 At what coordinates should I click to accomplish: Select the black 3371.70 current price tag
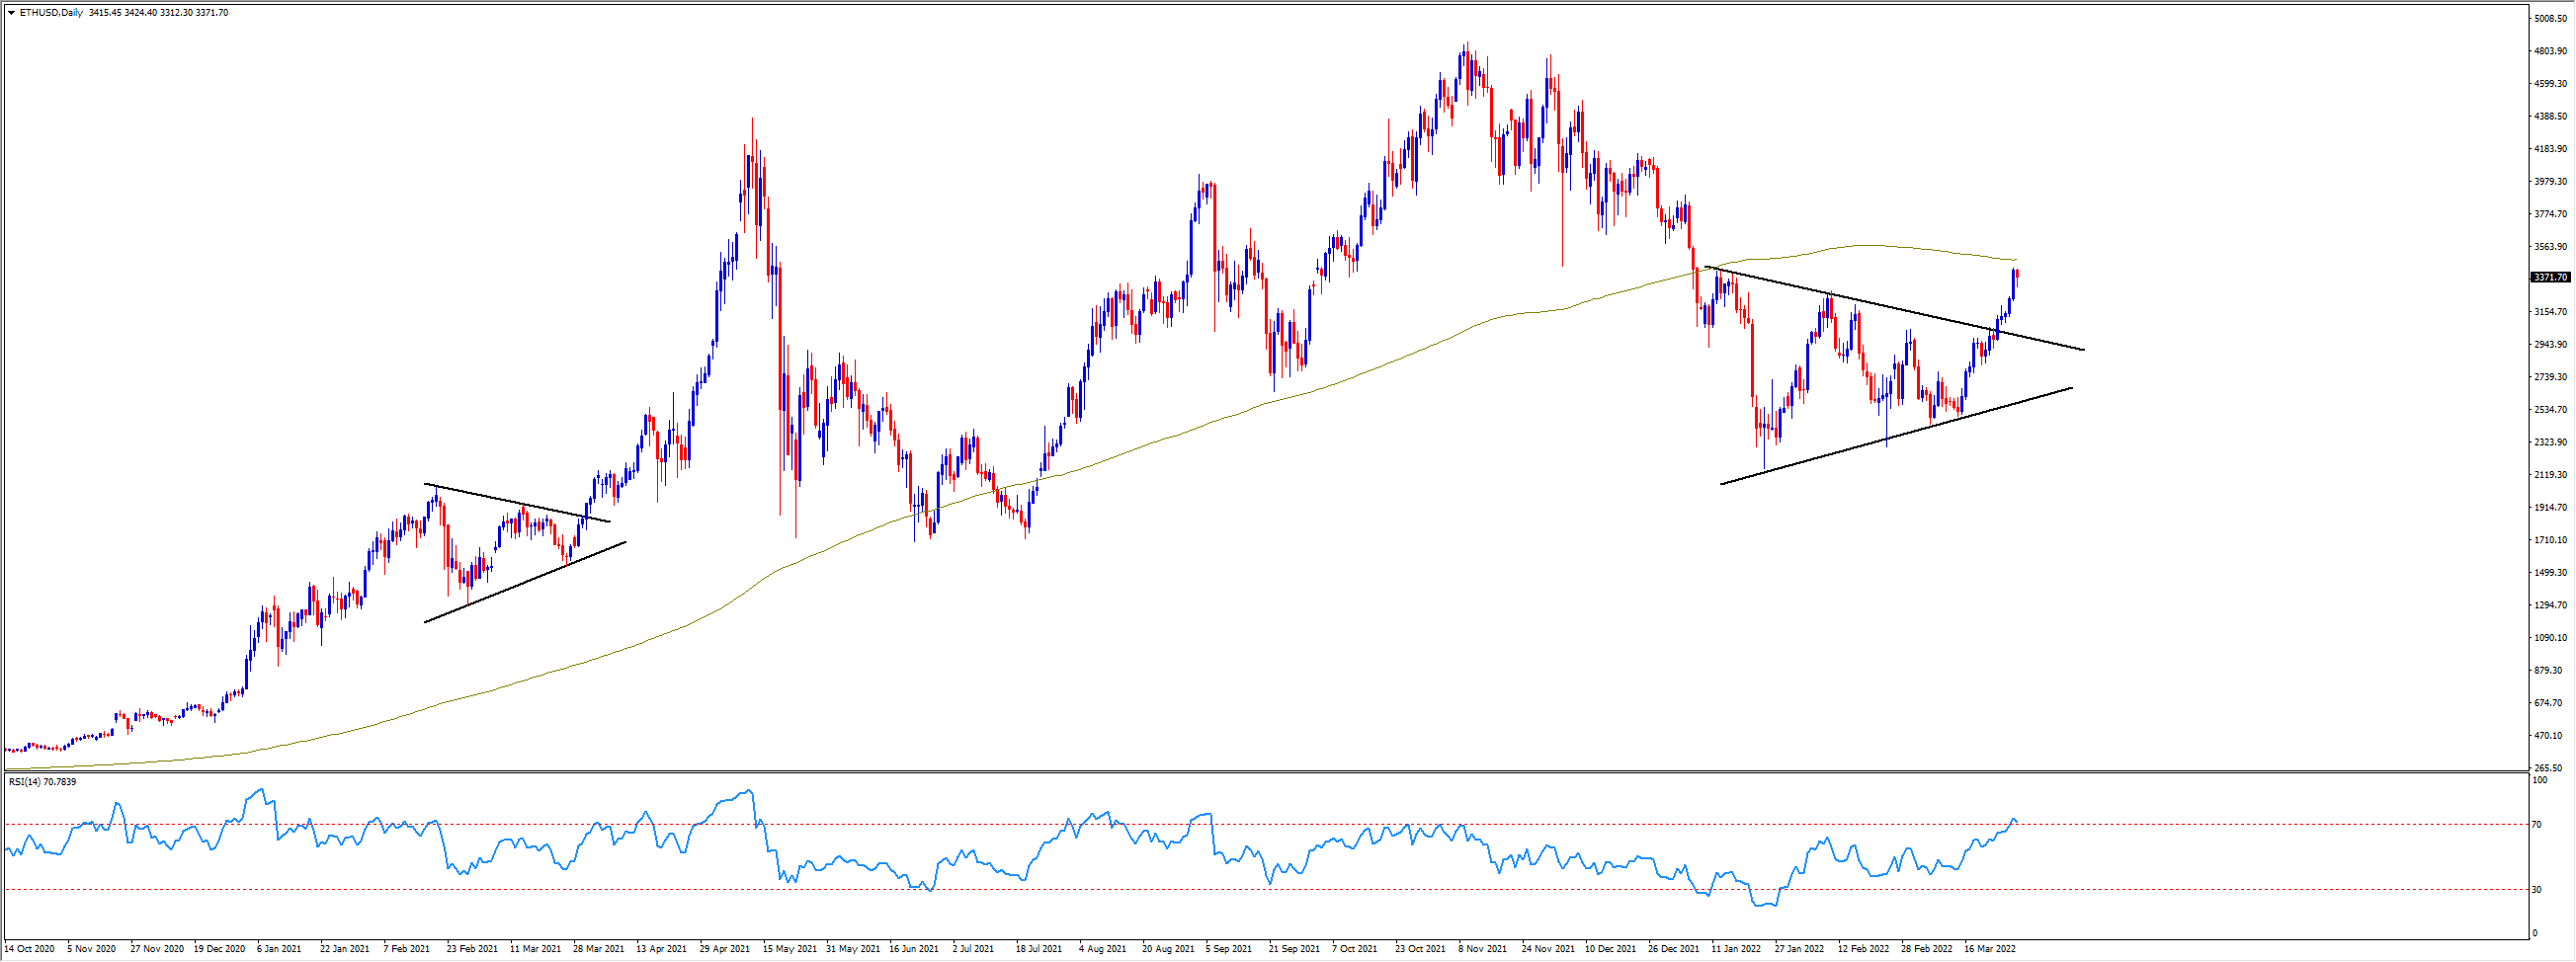2550,278
